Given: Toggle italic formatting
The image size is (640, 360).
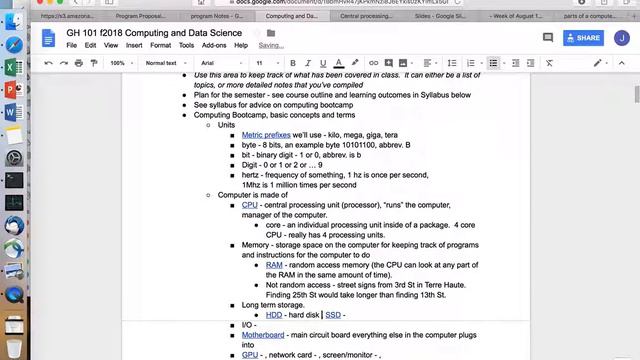Looking at the screenshot, I should pyautogui.click(x=308, y=63).
